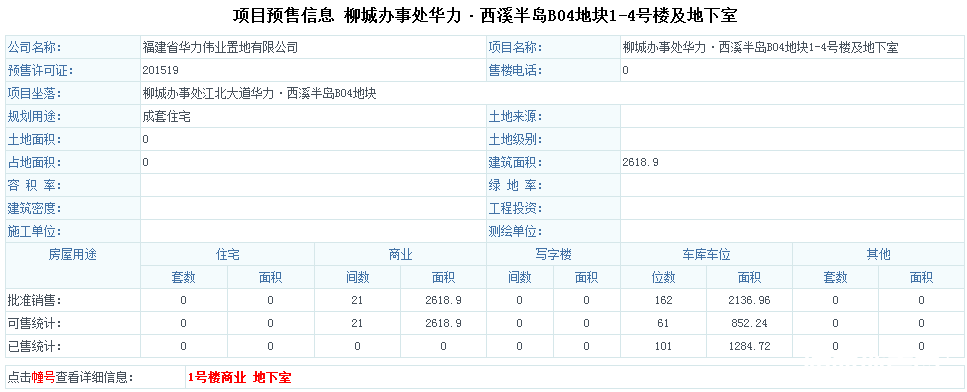Click available parking area 852.24

coord(749,324)
